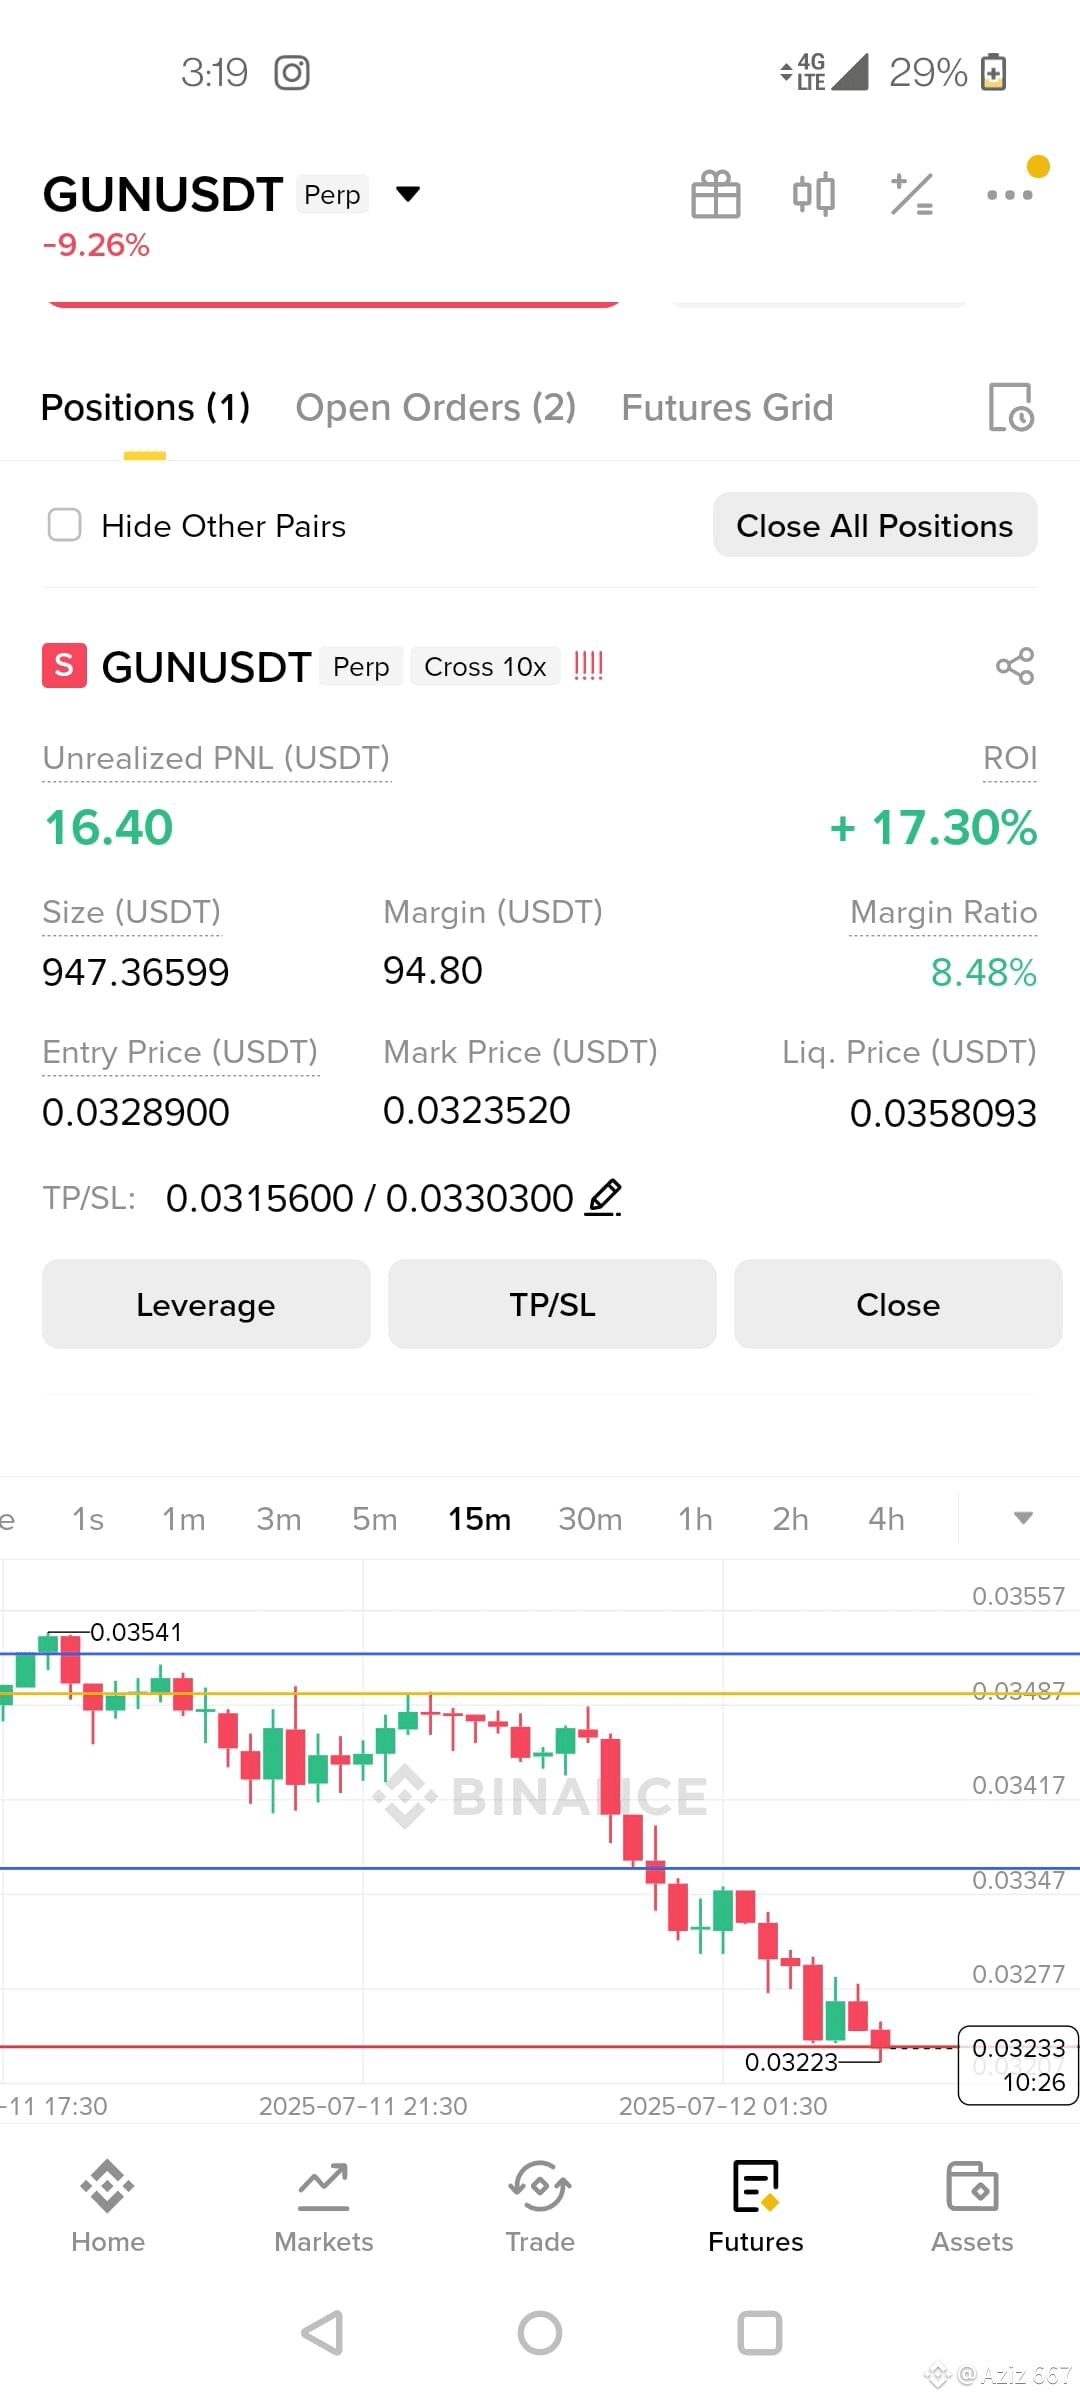The width and height of the screenshot is (1080, 2400).
Task: Select the 1s chart interval
Action: coord(88,1519)
